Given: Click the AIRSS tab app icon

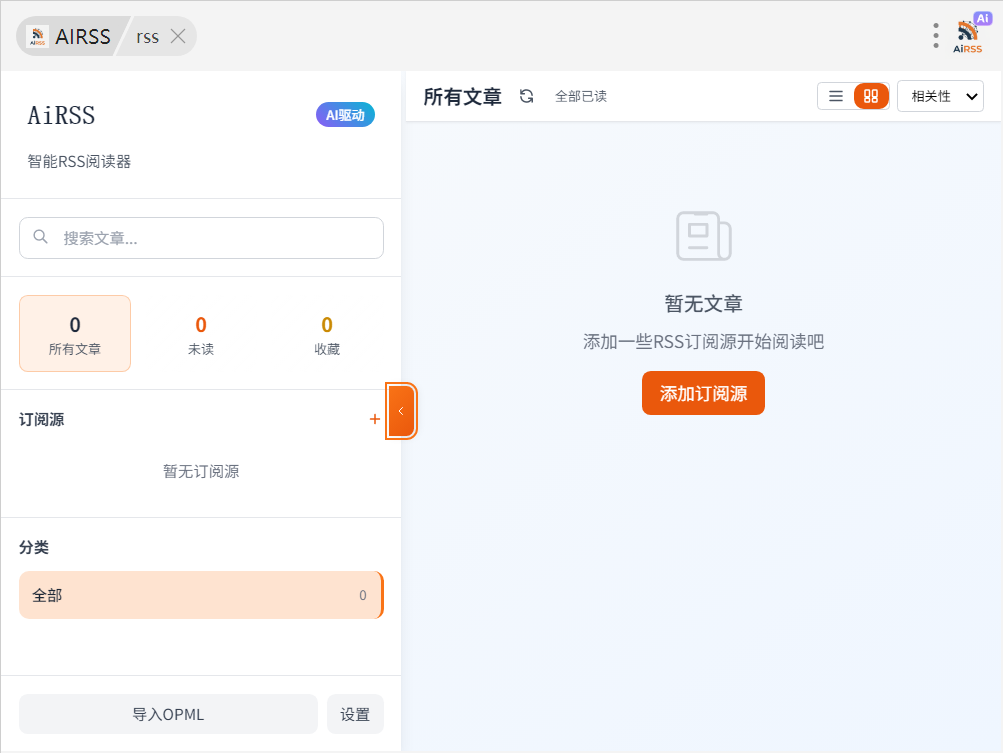Looking at the screenshot, I should (37, 36).
